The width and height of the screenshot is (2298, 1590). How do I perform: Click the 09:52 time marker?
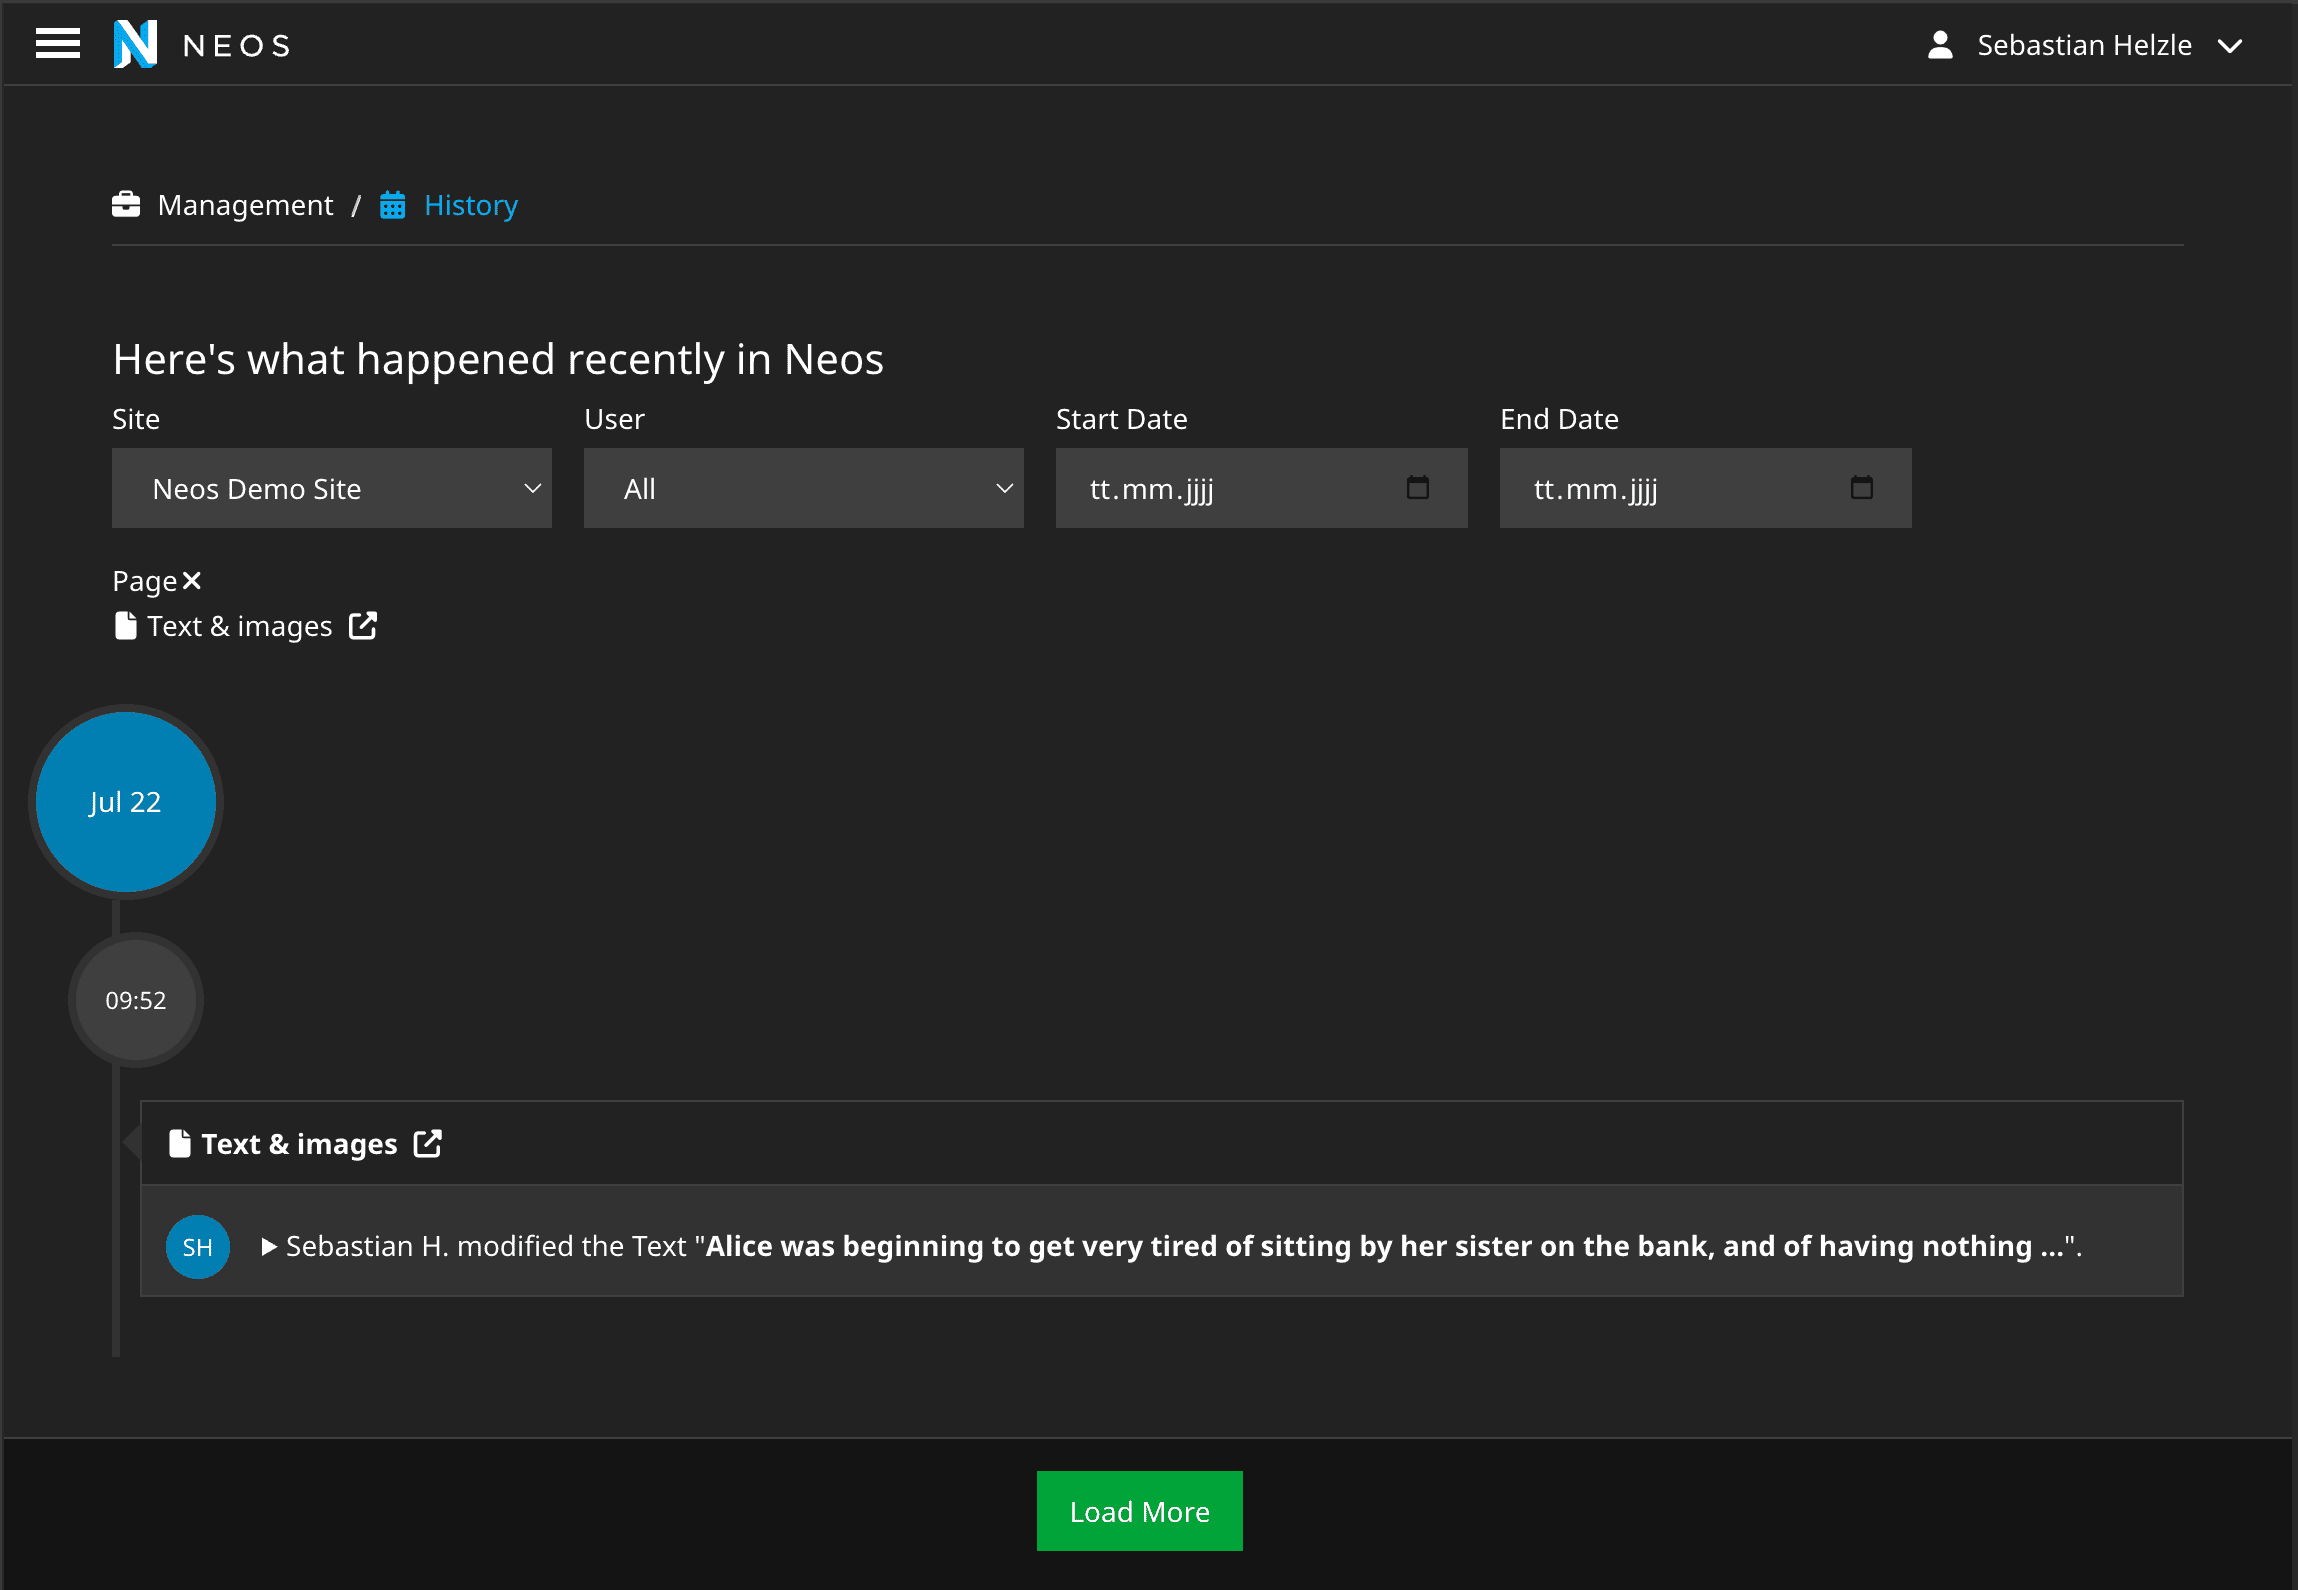136,1000
